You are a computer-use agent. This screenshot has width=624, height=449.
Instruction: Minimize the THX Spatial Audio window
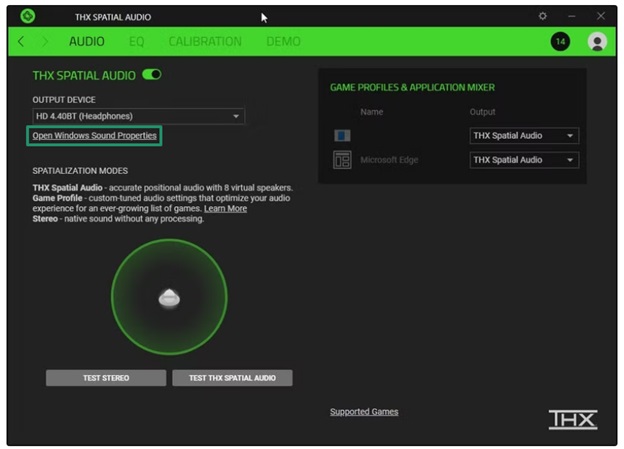tap(572, 16)
